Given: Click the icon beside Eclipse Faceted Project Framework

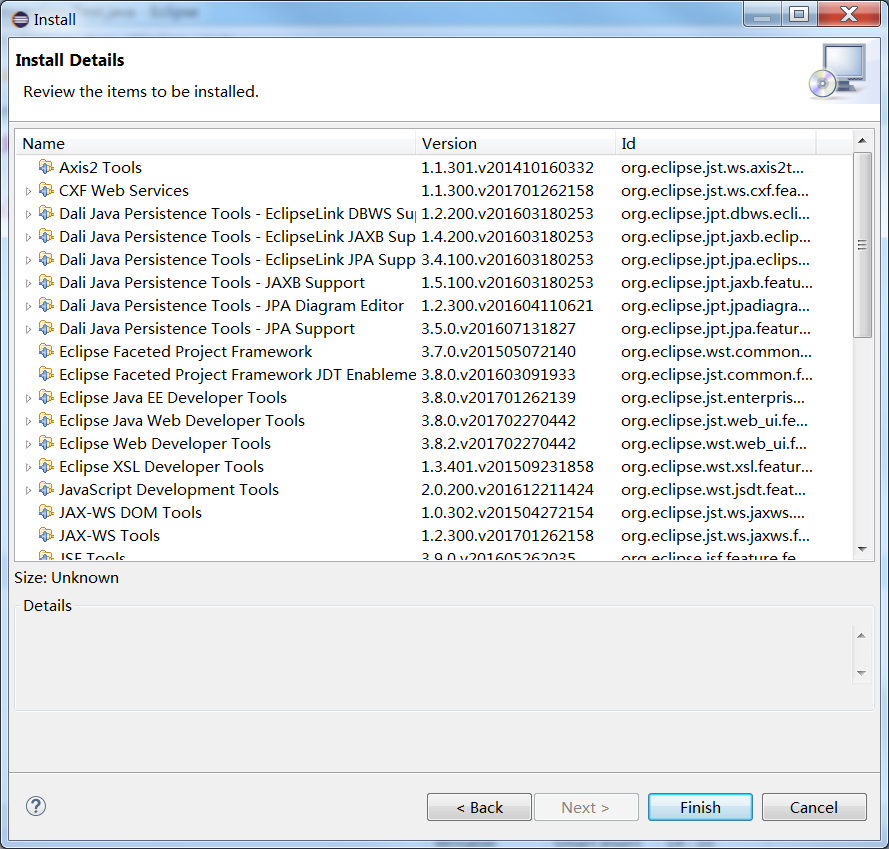Looking at the screenshot, I should point(46,352).
